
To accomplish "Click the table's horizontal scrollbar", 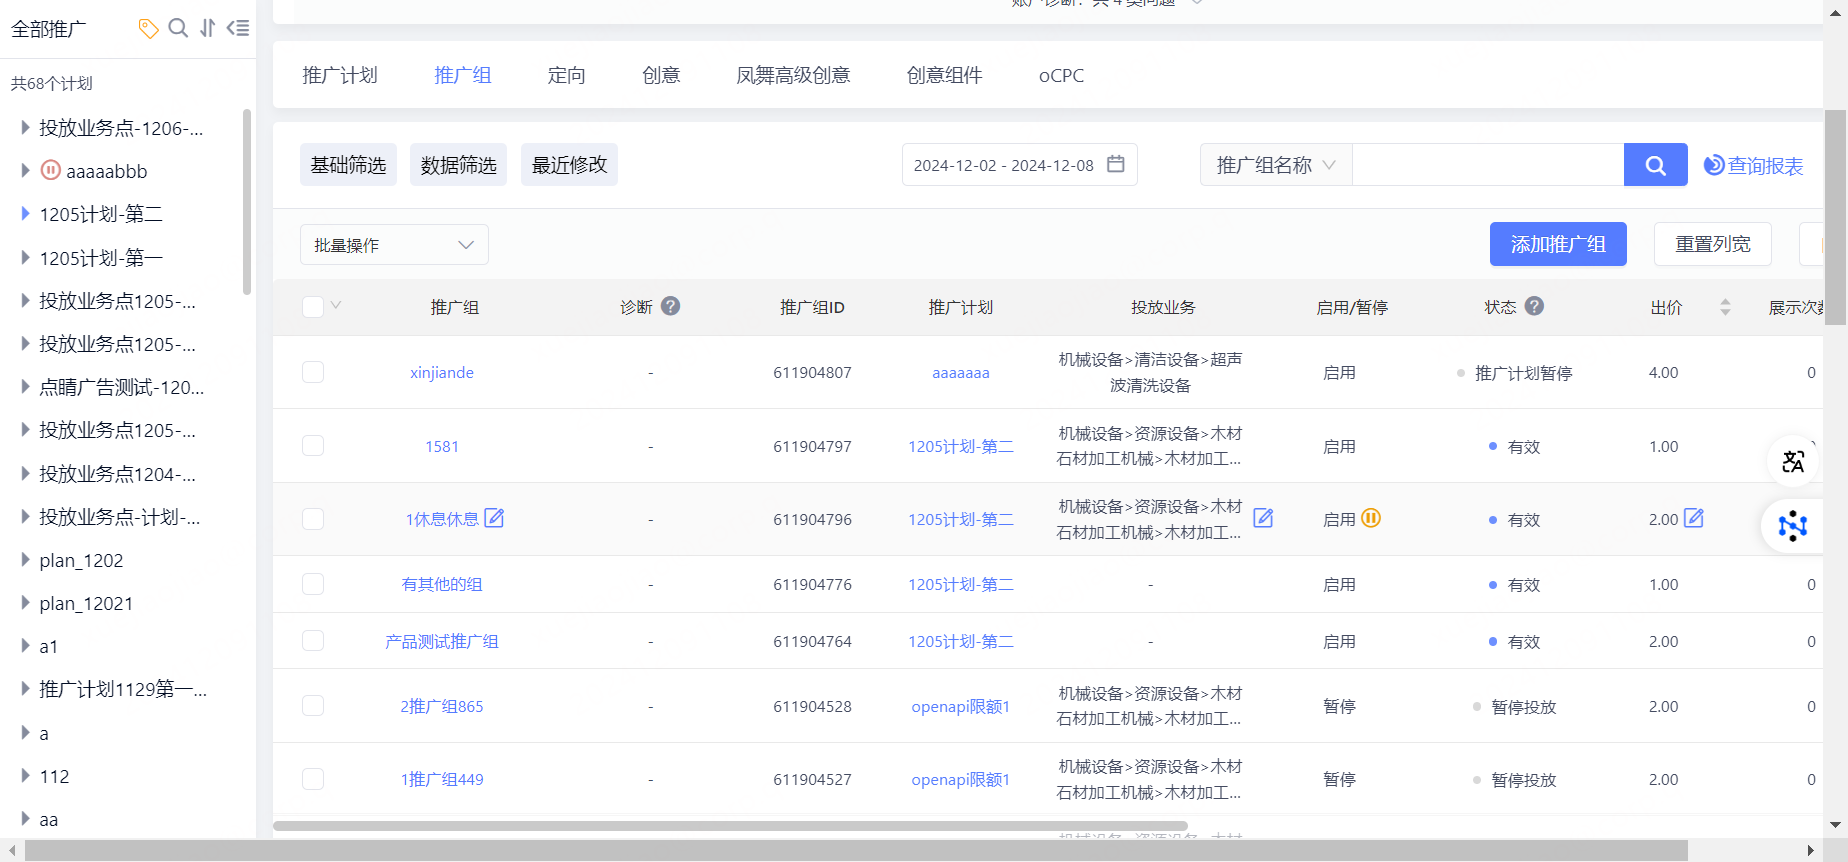I will pos(730,826).
